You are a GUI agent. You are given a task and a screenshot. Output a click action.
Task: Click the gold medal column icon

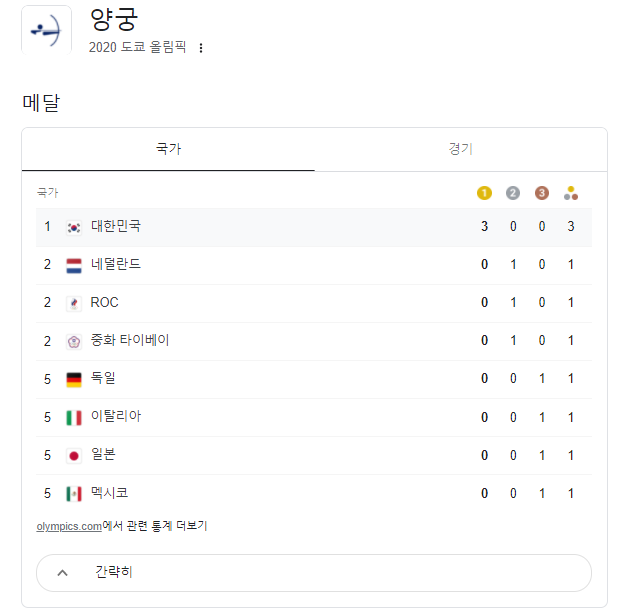tap(484, 193)
